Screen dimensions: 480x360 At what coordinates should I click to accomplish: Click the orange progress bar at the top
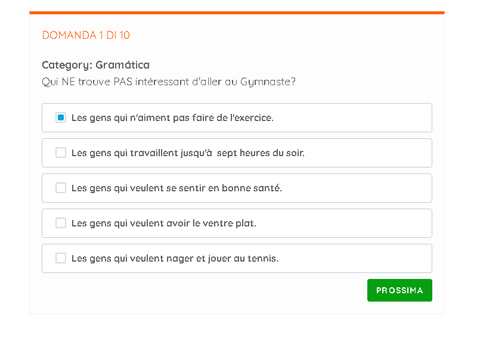point(237,13)
